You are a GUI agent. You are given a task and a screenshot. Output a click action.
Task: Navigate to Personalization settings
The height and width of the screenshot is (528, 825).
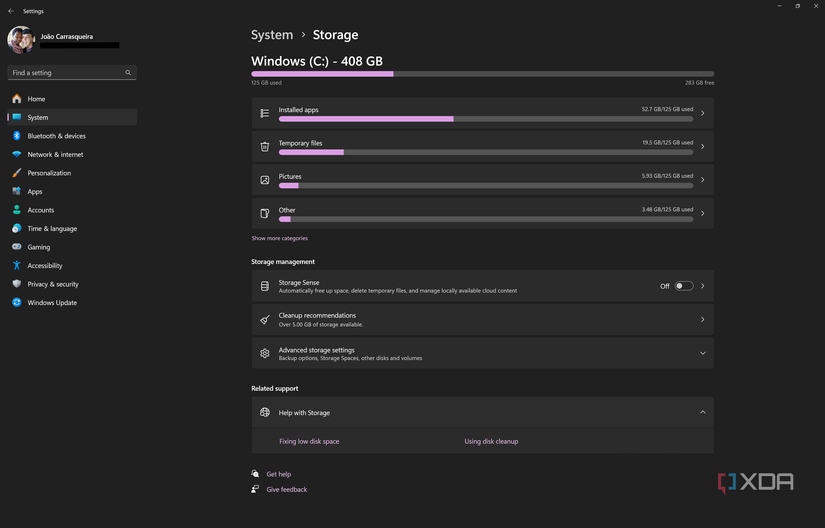tap(72, 172)
